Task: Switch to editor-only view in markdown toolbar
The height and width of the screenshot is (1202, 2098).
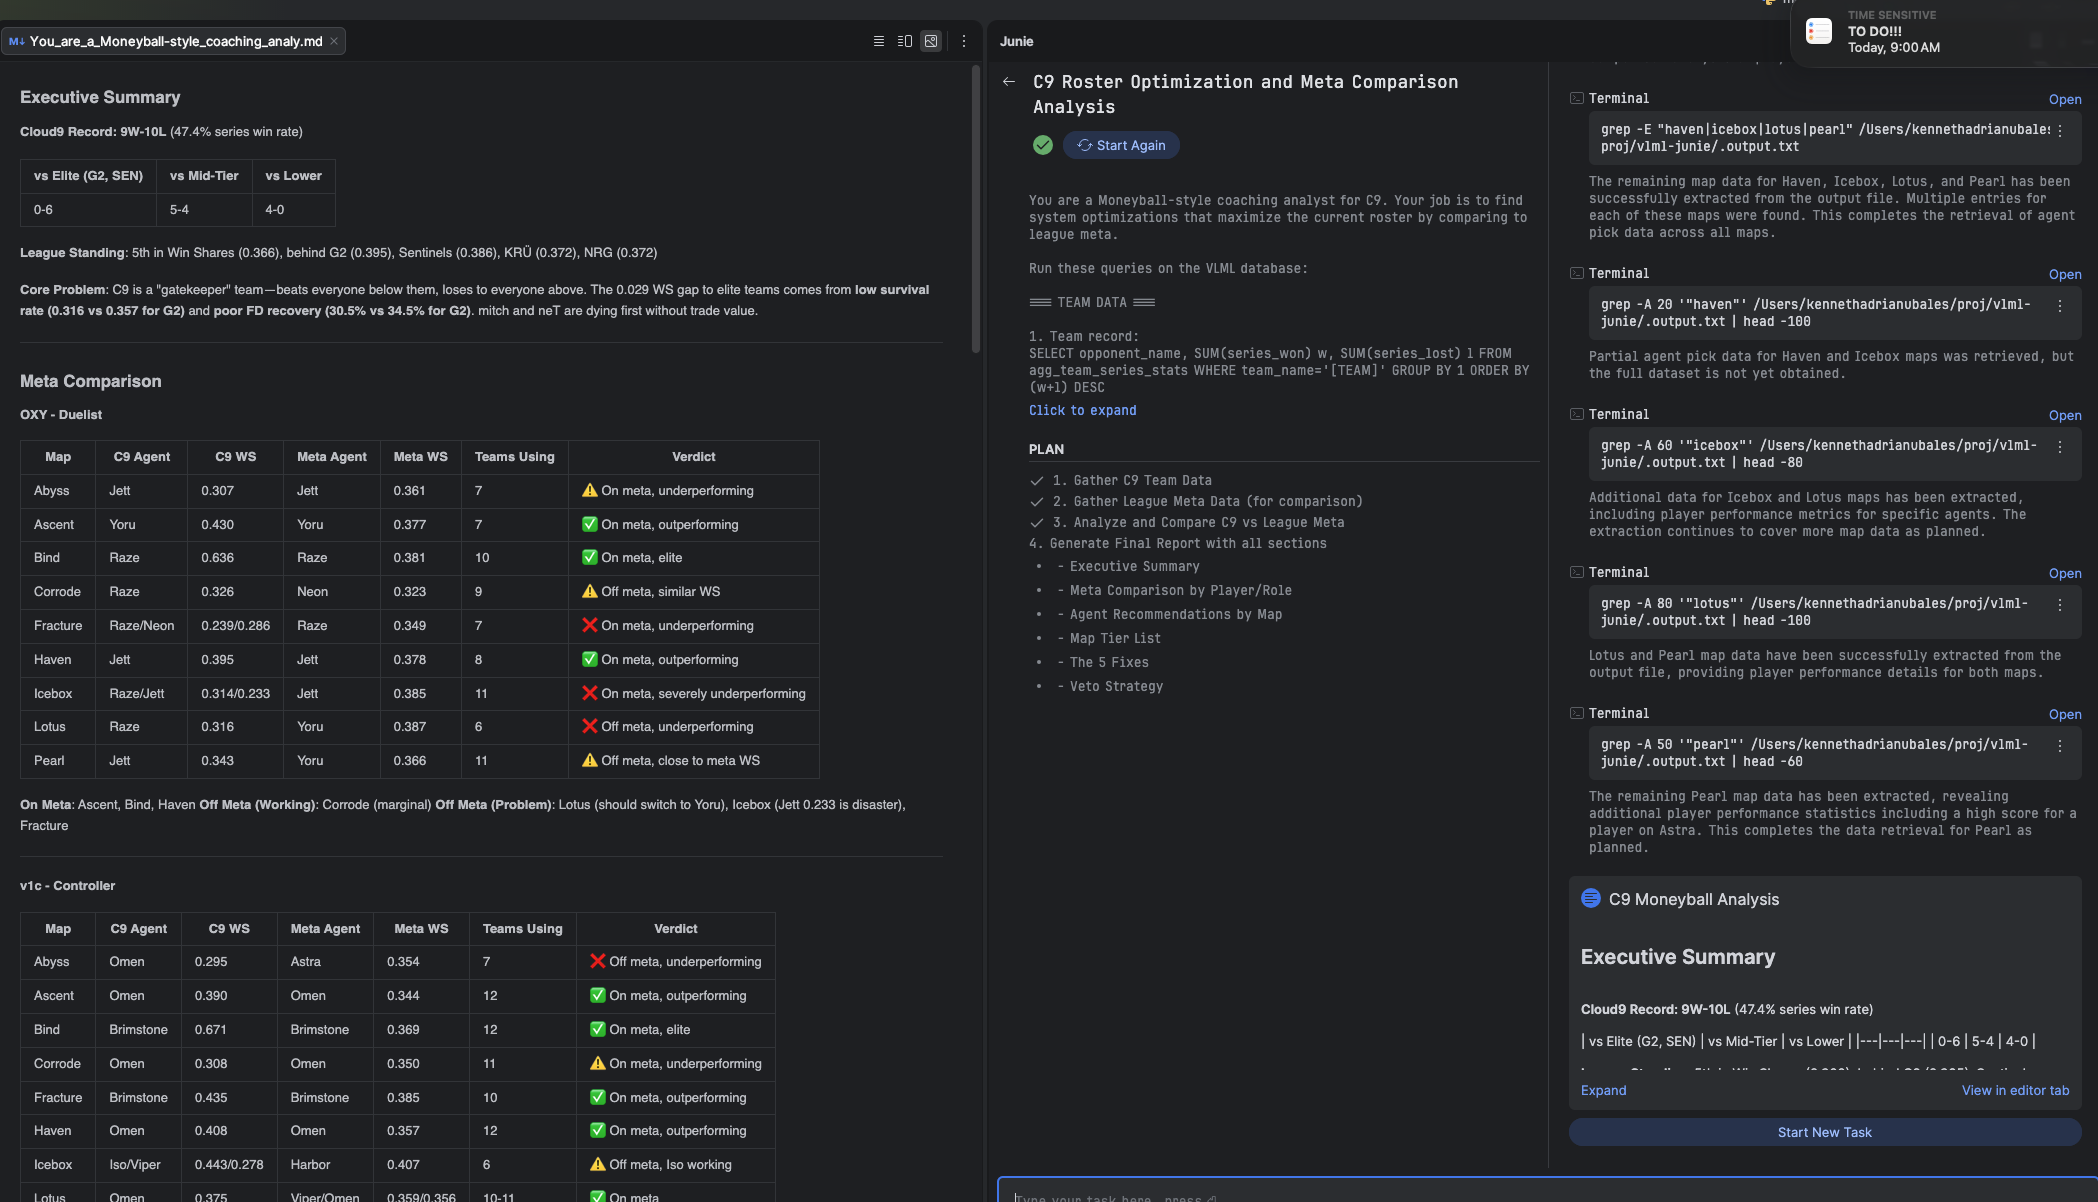Action: click(x=879, y=41)
